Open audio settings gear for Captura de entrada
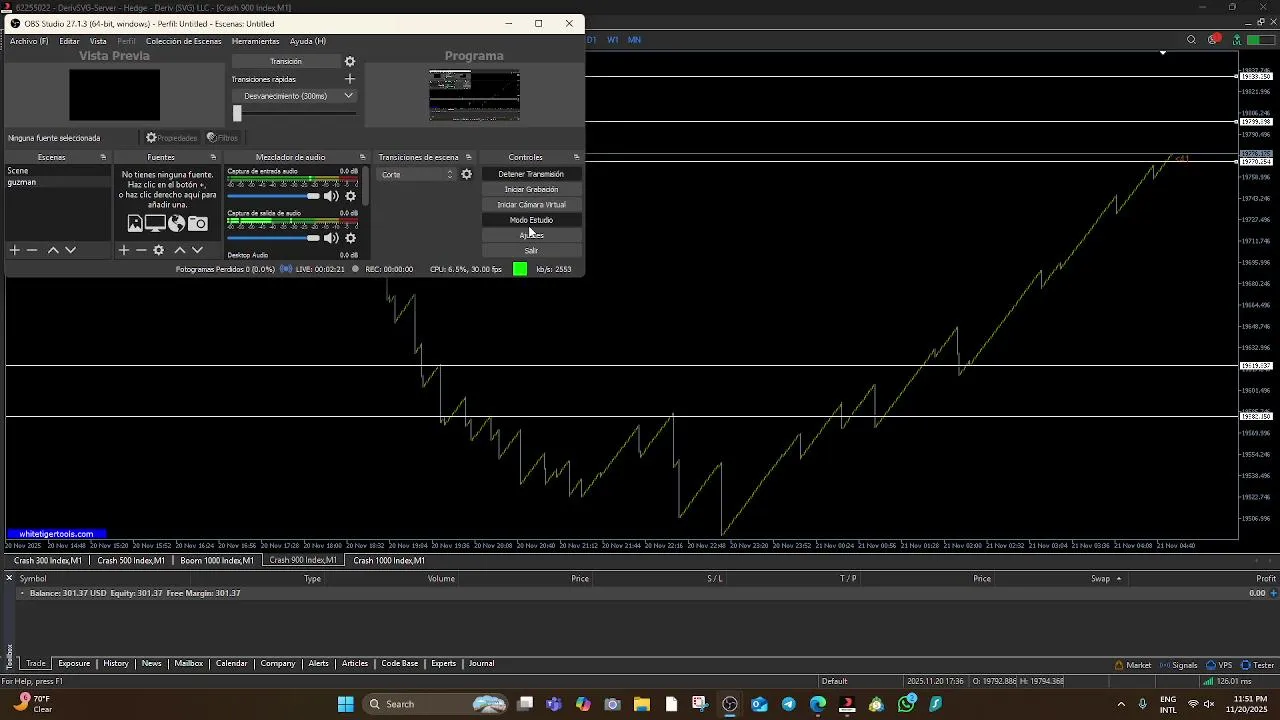The width and height of the screenshot is (1280, 720). click(x=351, y=196)
